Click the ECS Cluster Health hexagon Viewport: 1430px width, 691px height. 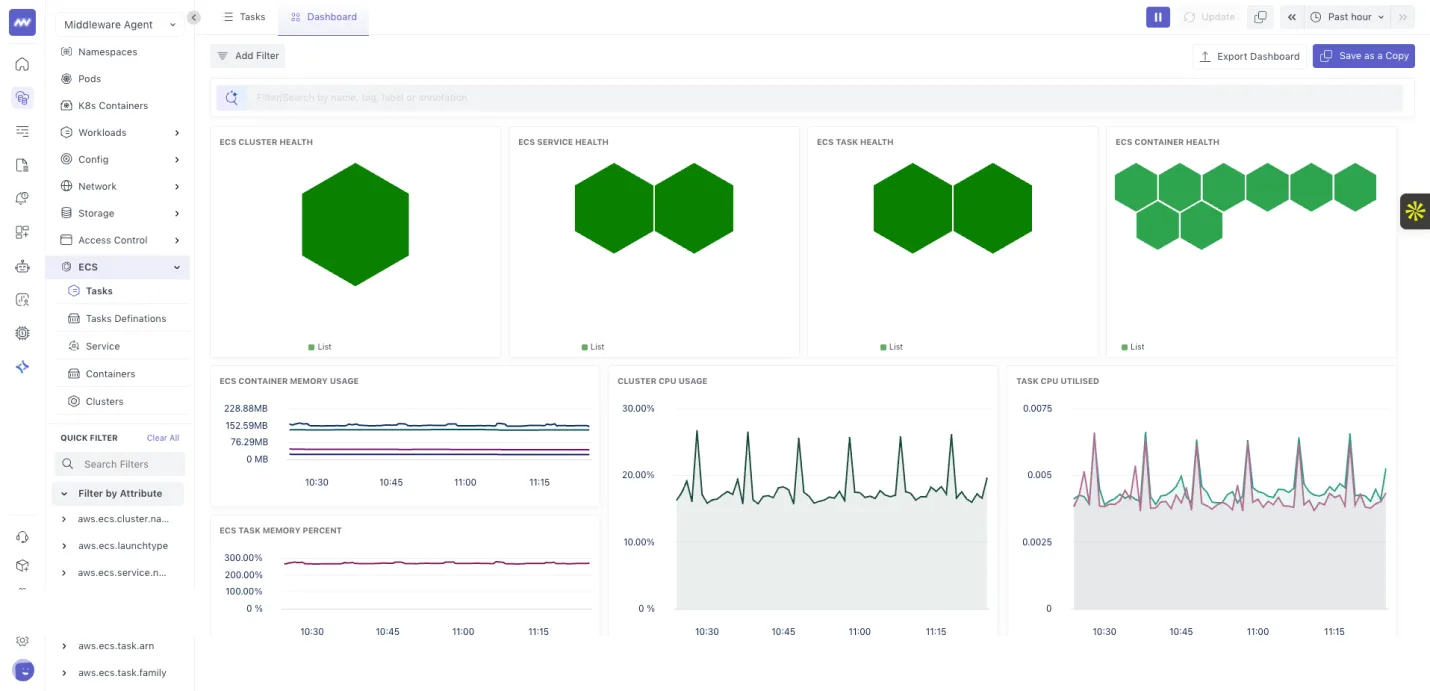[355, 224]
